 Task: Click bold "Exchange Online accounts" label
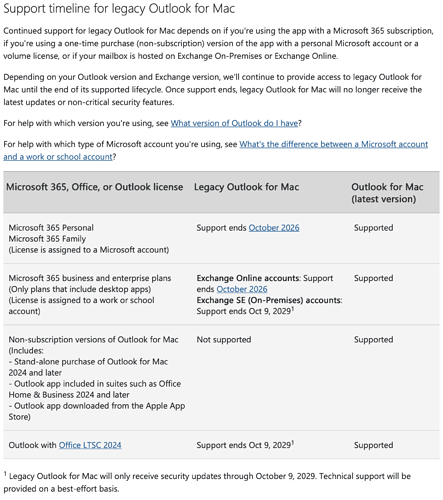click(248, 278)
